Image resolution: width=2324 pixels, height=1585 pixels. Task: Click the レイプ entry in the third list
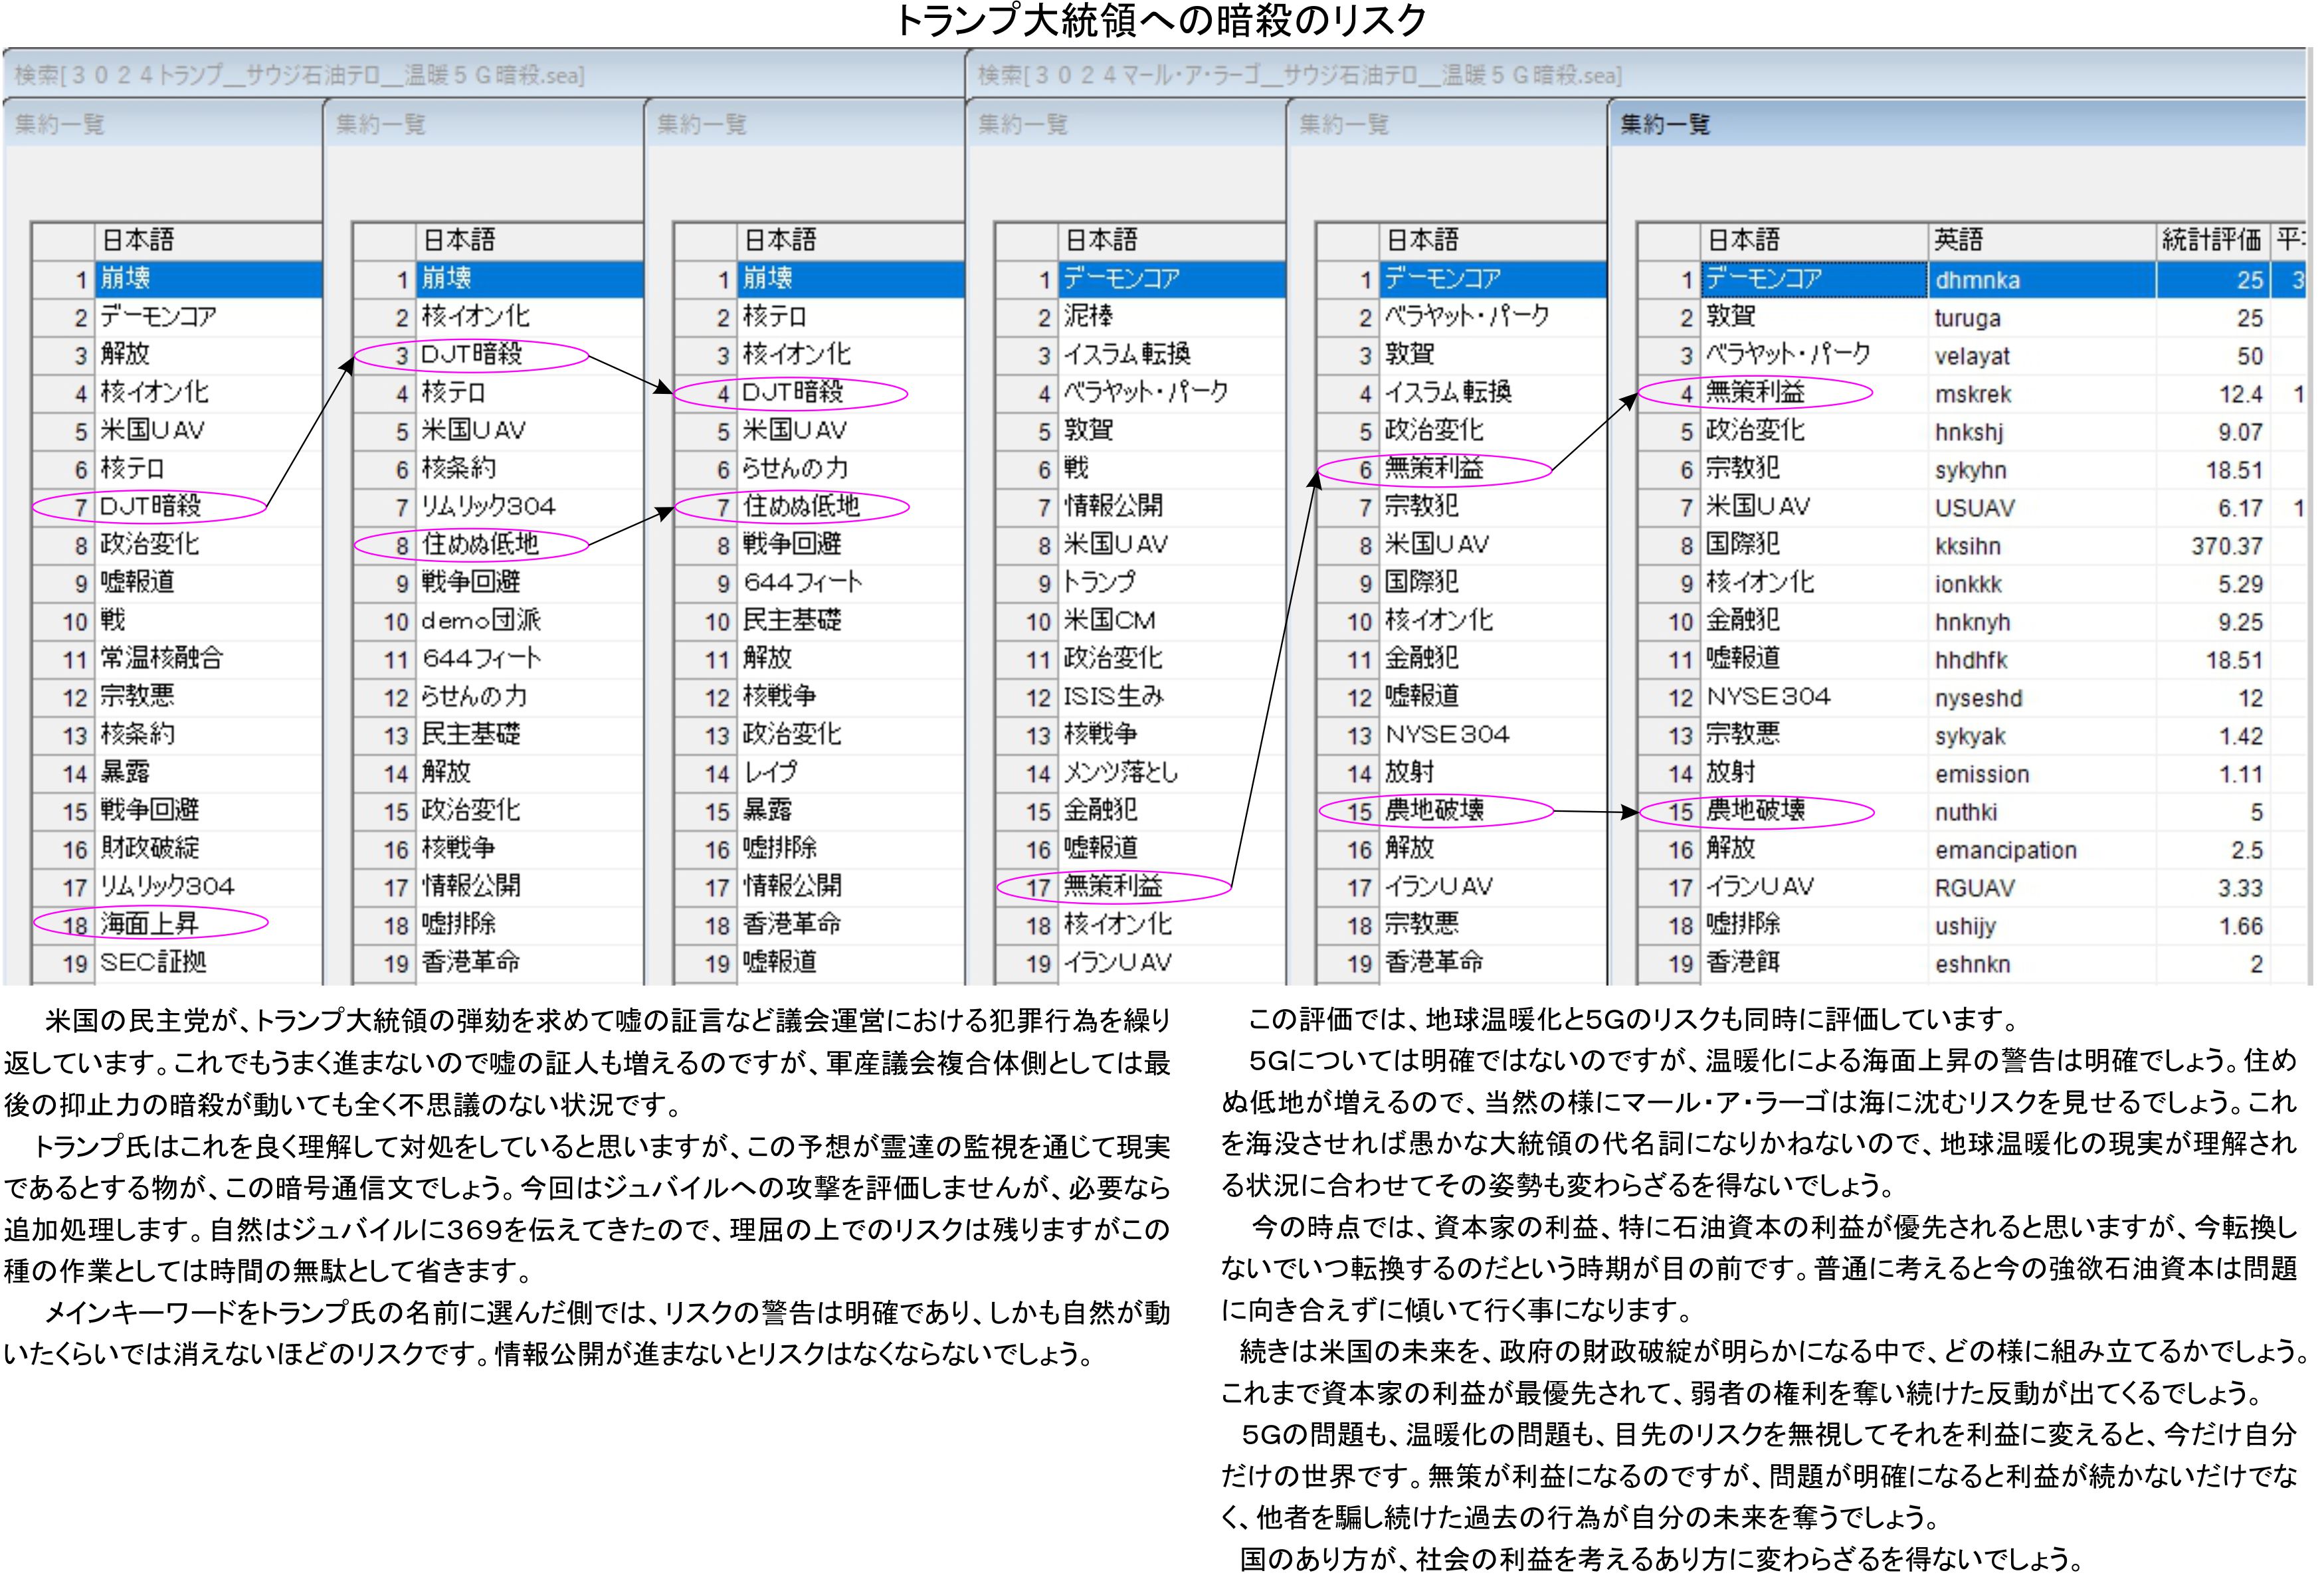770,772
